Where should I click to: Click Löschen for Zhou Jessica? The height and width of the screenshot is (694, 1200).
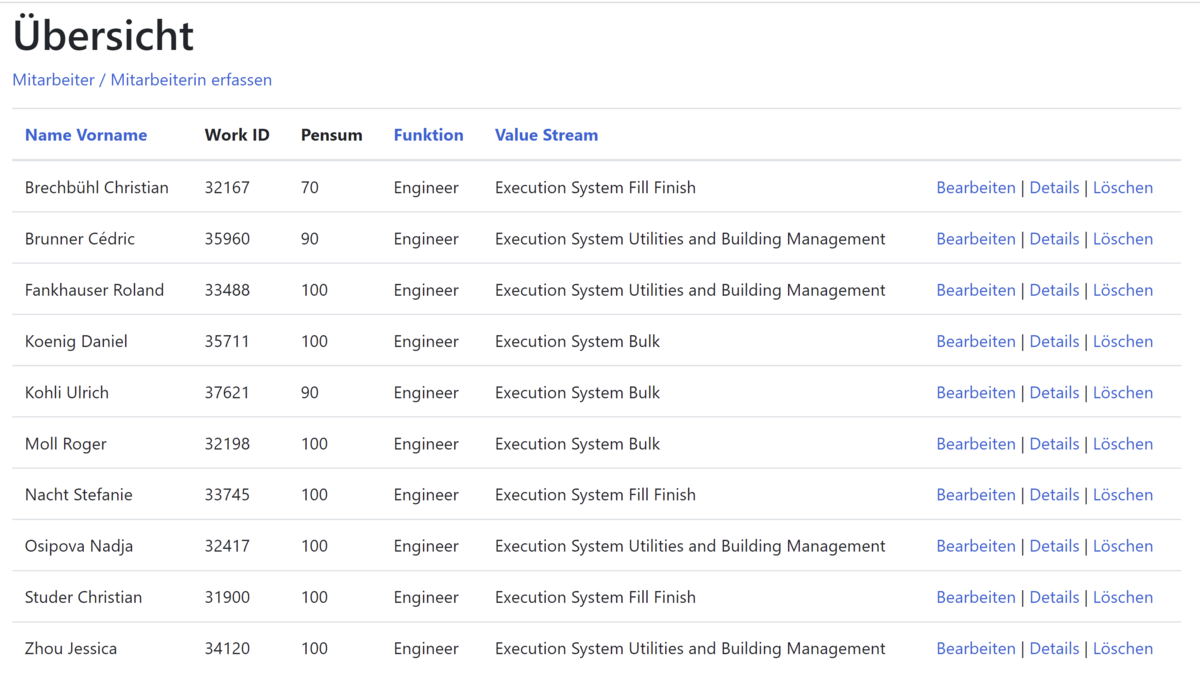click(x=1122, y=649)
